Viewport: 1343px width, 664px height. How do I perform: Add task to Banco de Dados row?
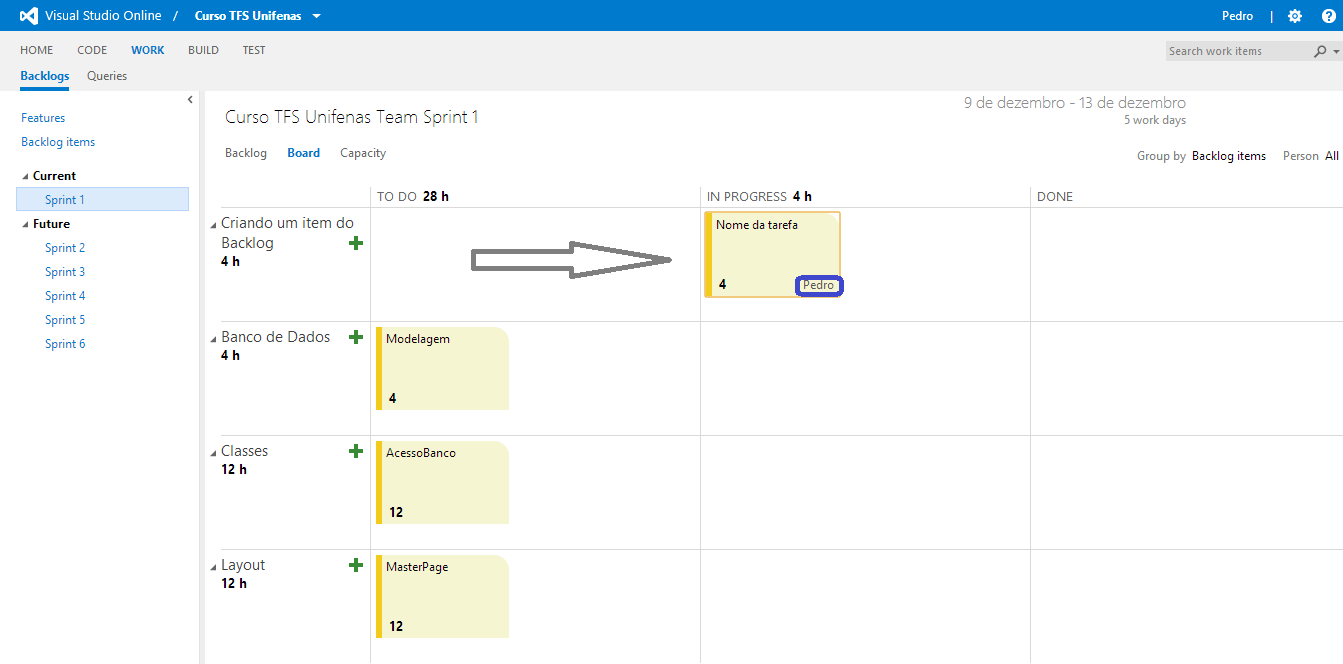coord(356,337)
